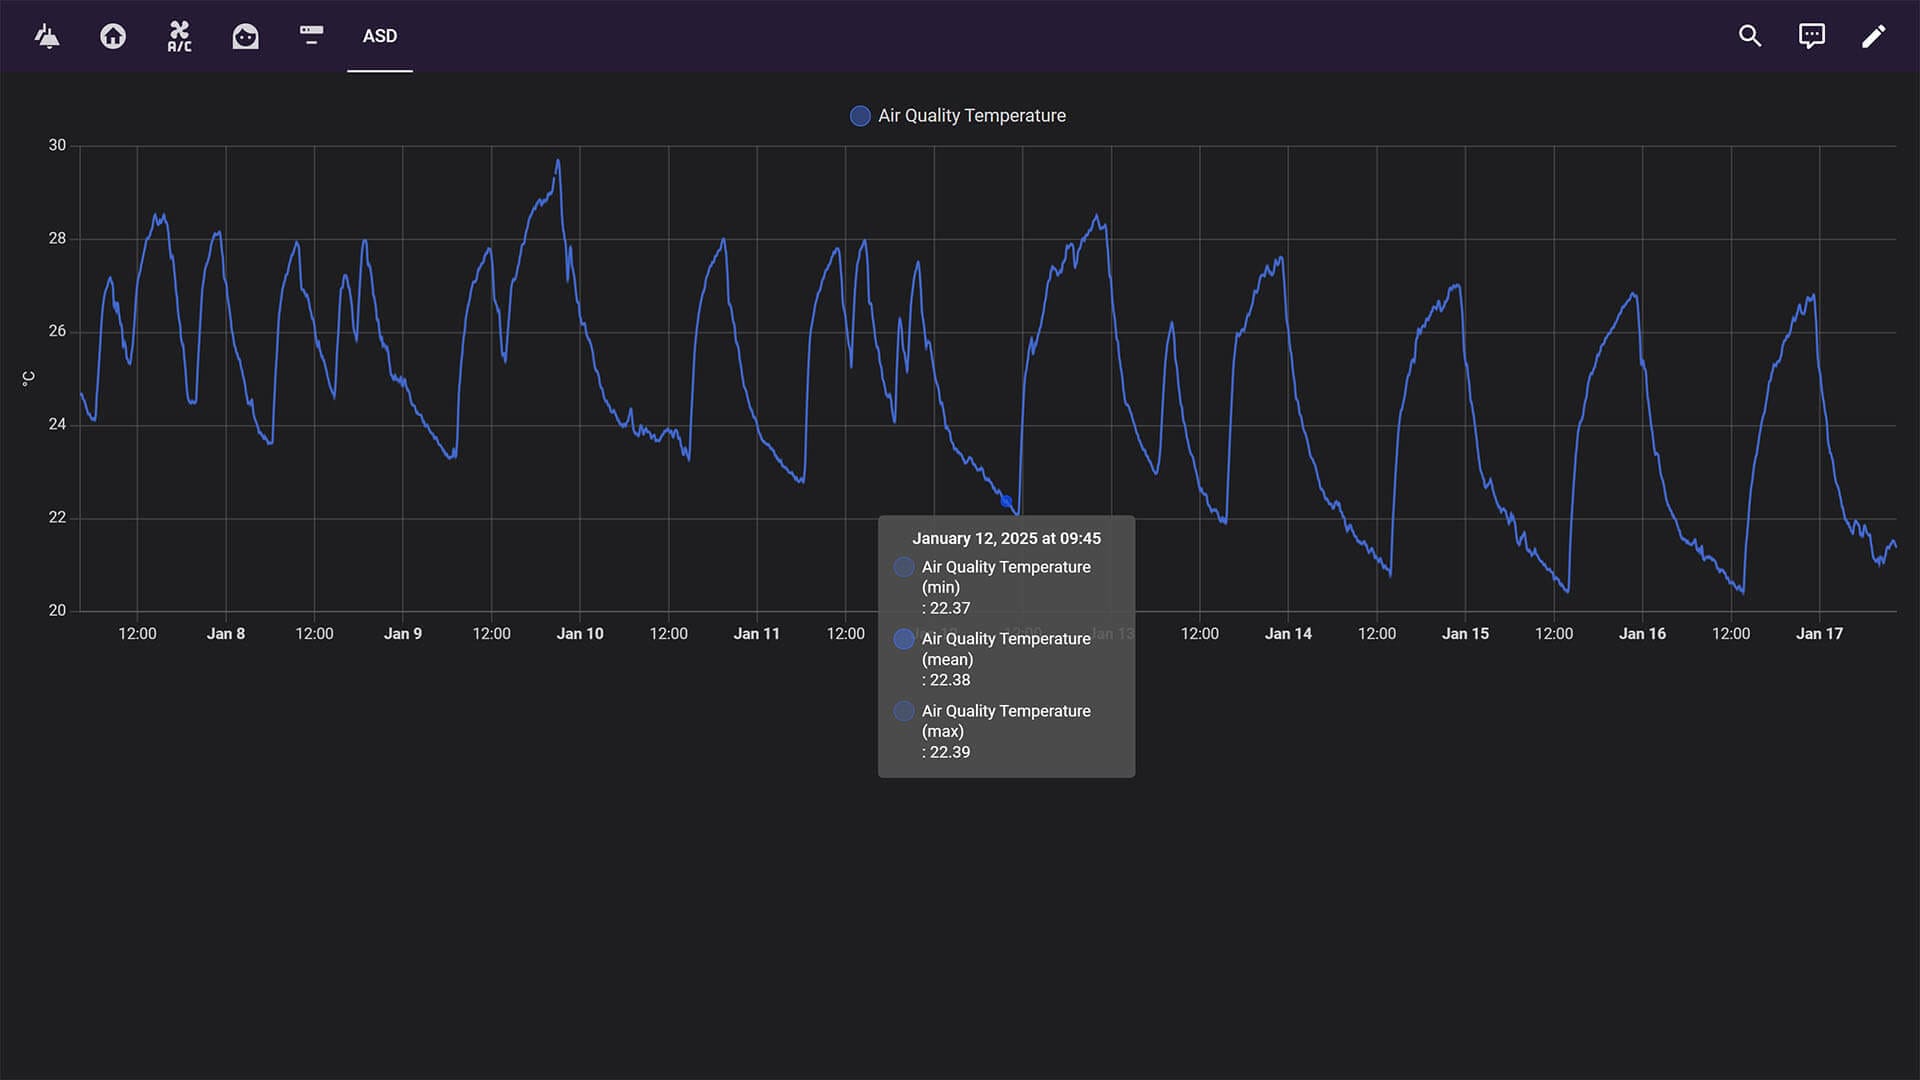Click the Jan 14 axis label

[1287, 634]
